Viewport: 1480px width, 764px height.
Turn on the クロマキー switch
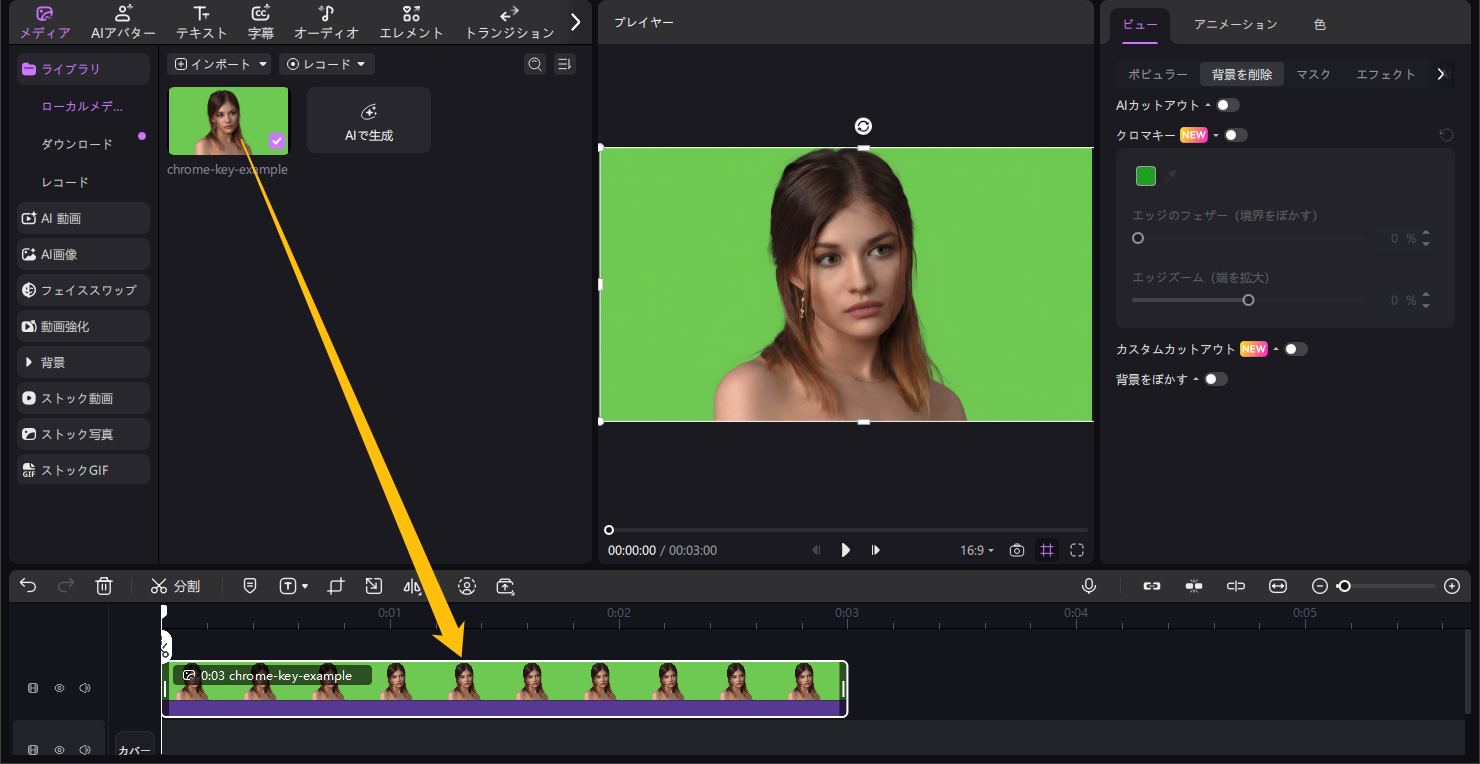pyautogui.click(x=1235, y=135)
